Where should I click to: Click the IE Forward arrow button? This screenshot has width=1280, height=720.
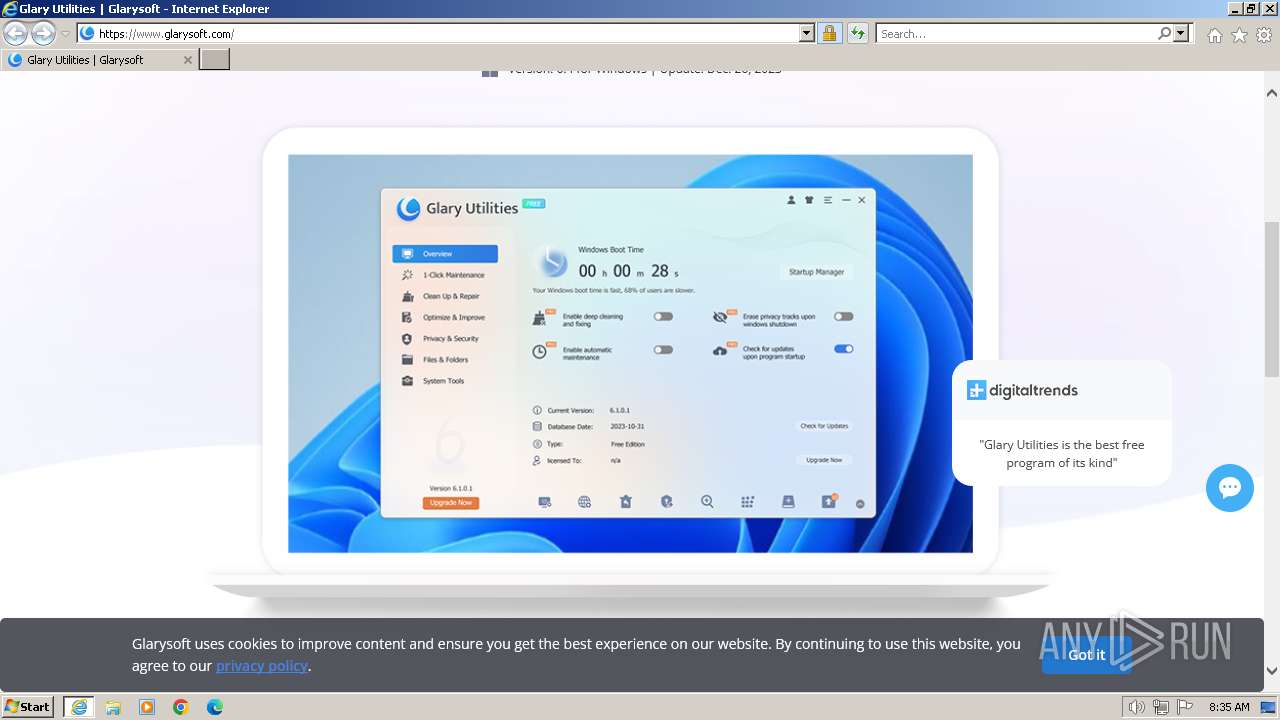tap(43, 34)
